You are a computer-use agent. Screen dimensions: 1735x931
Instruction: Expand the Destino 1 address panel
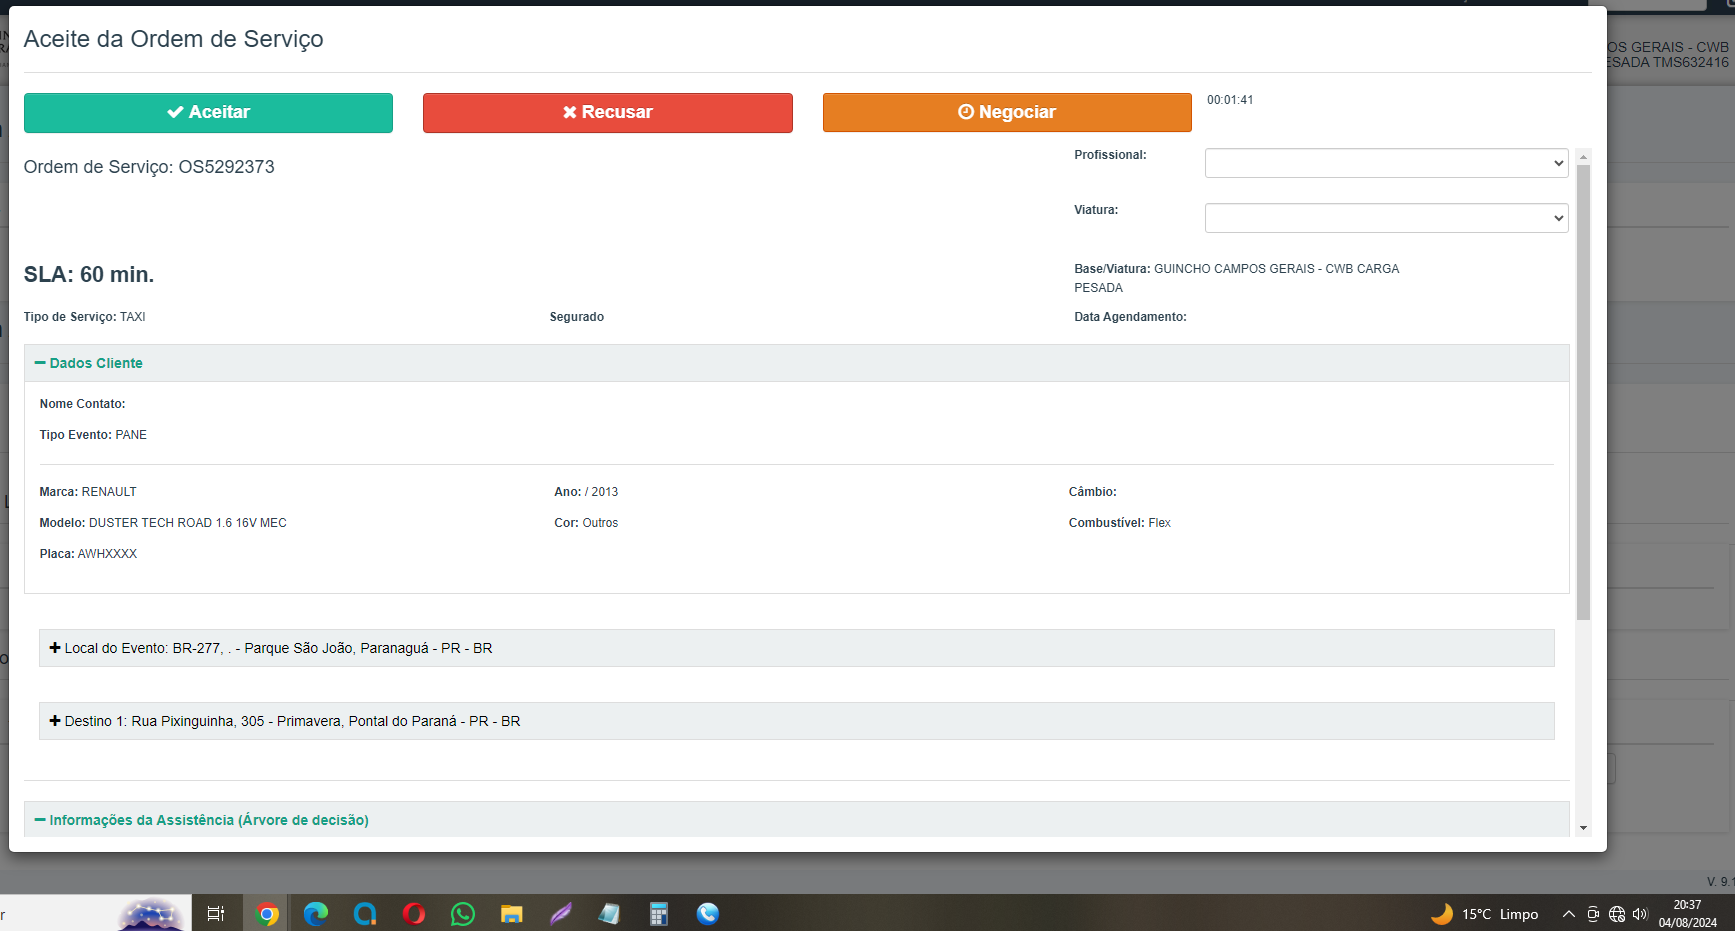[x=796, y=721]
